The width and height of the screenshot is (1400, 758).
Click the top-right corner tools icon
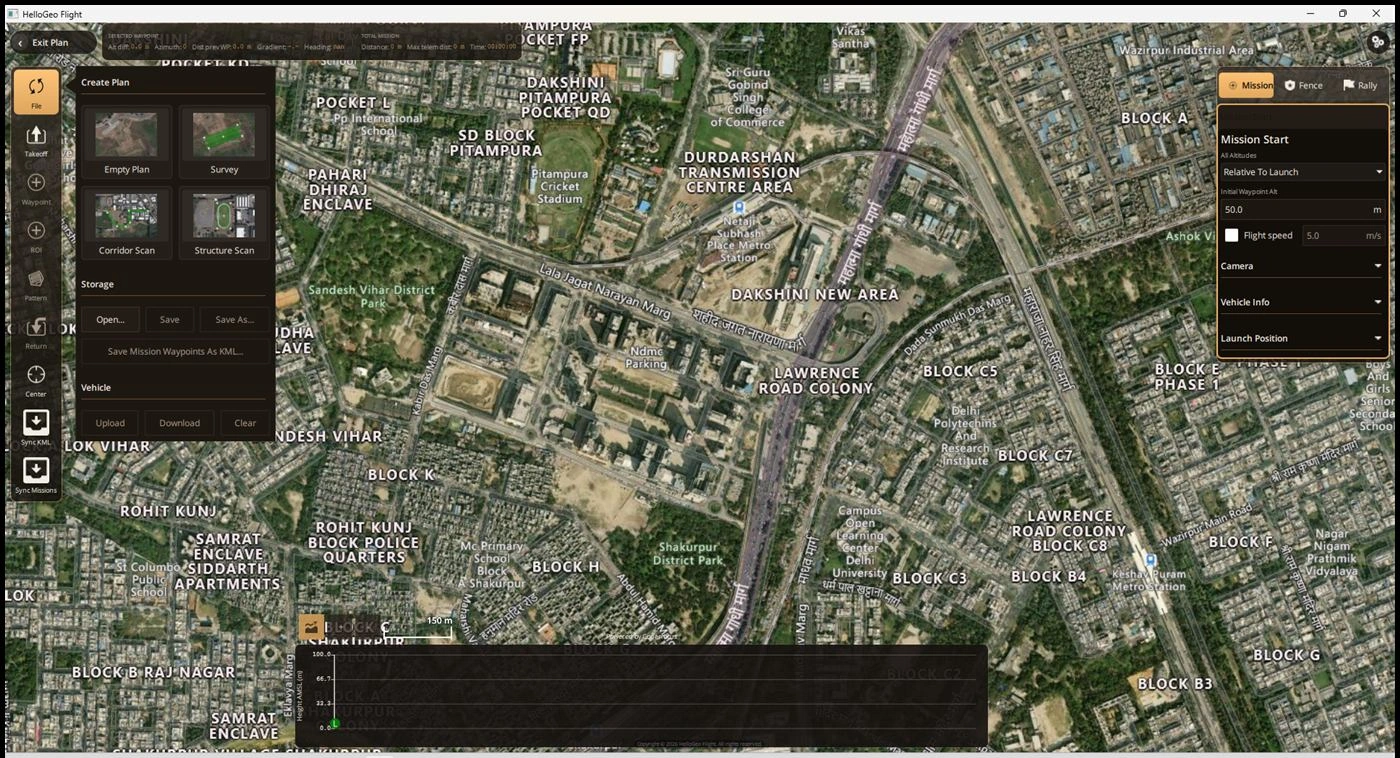(x=1378, y=42)
